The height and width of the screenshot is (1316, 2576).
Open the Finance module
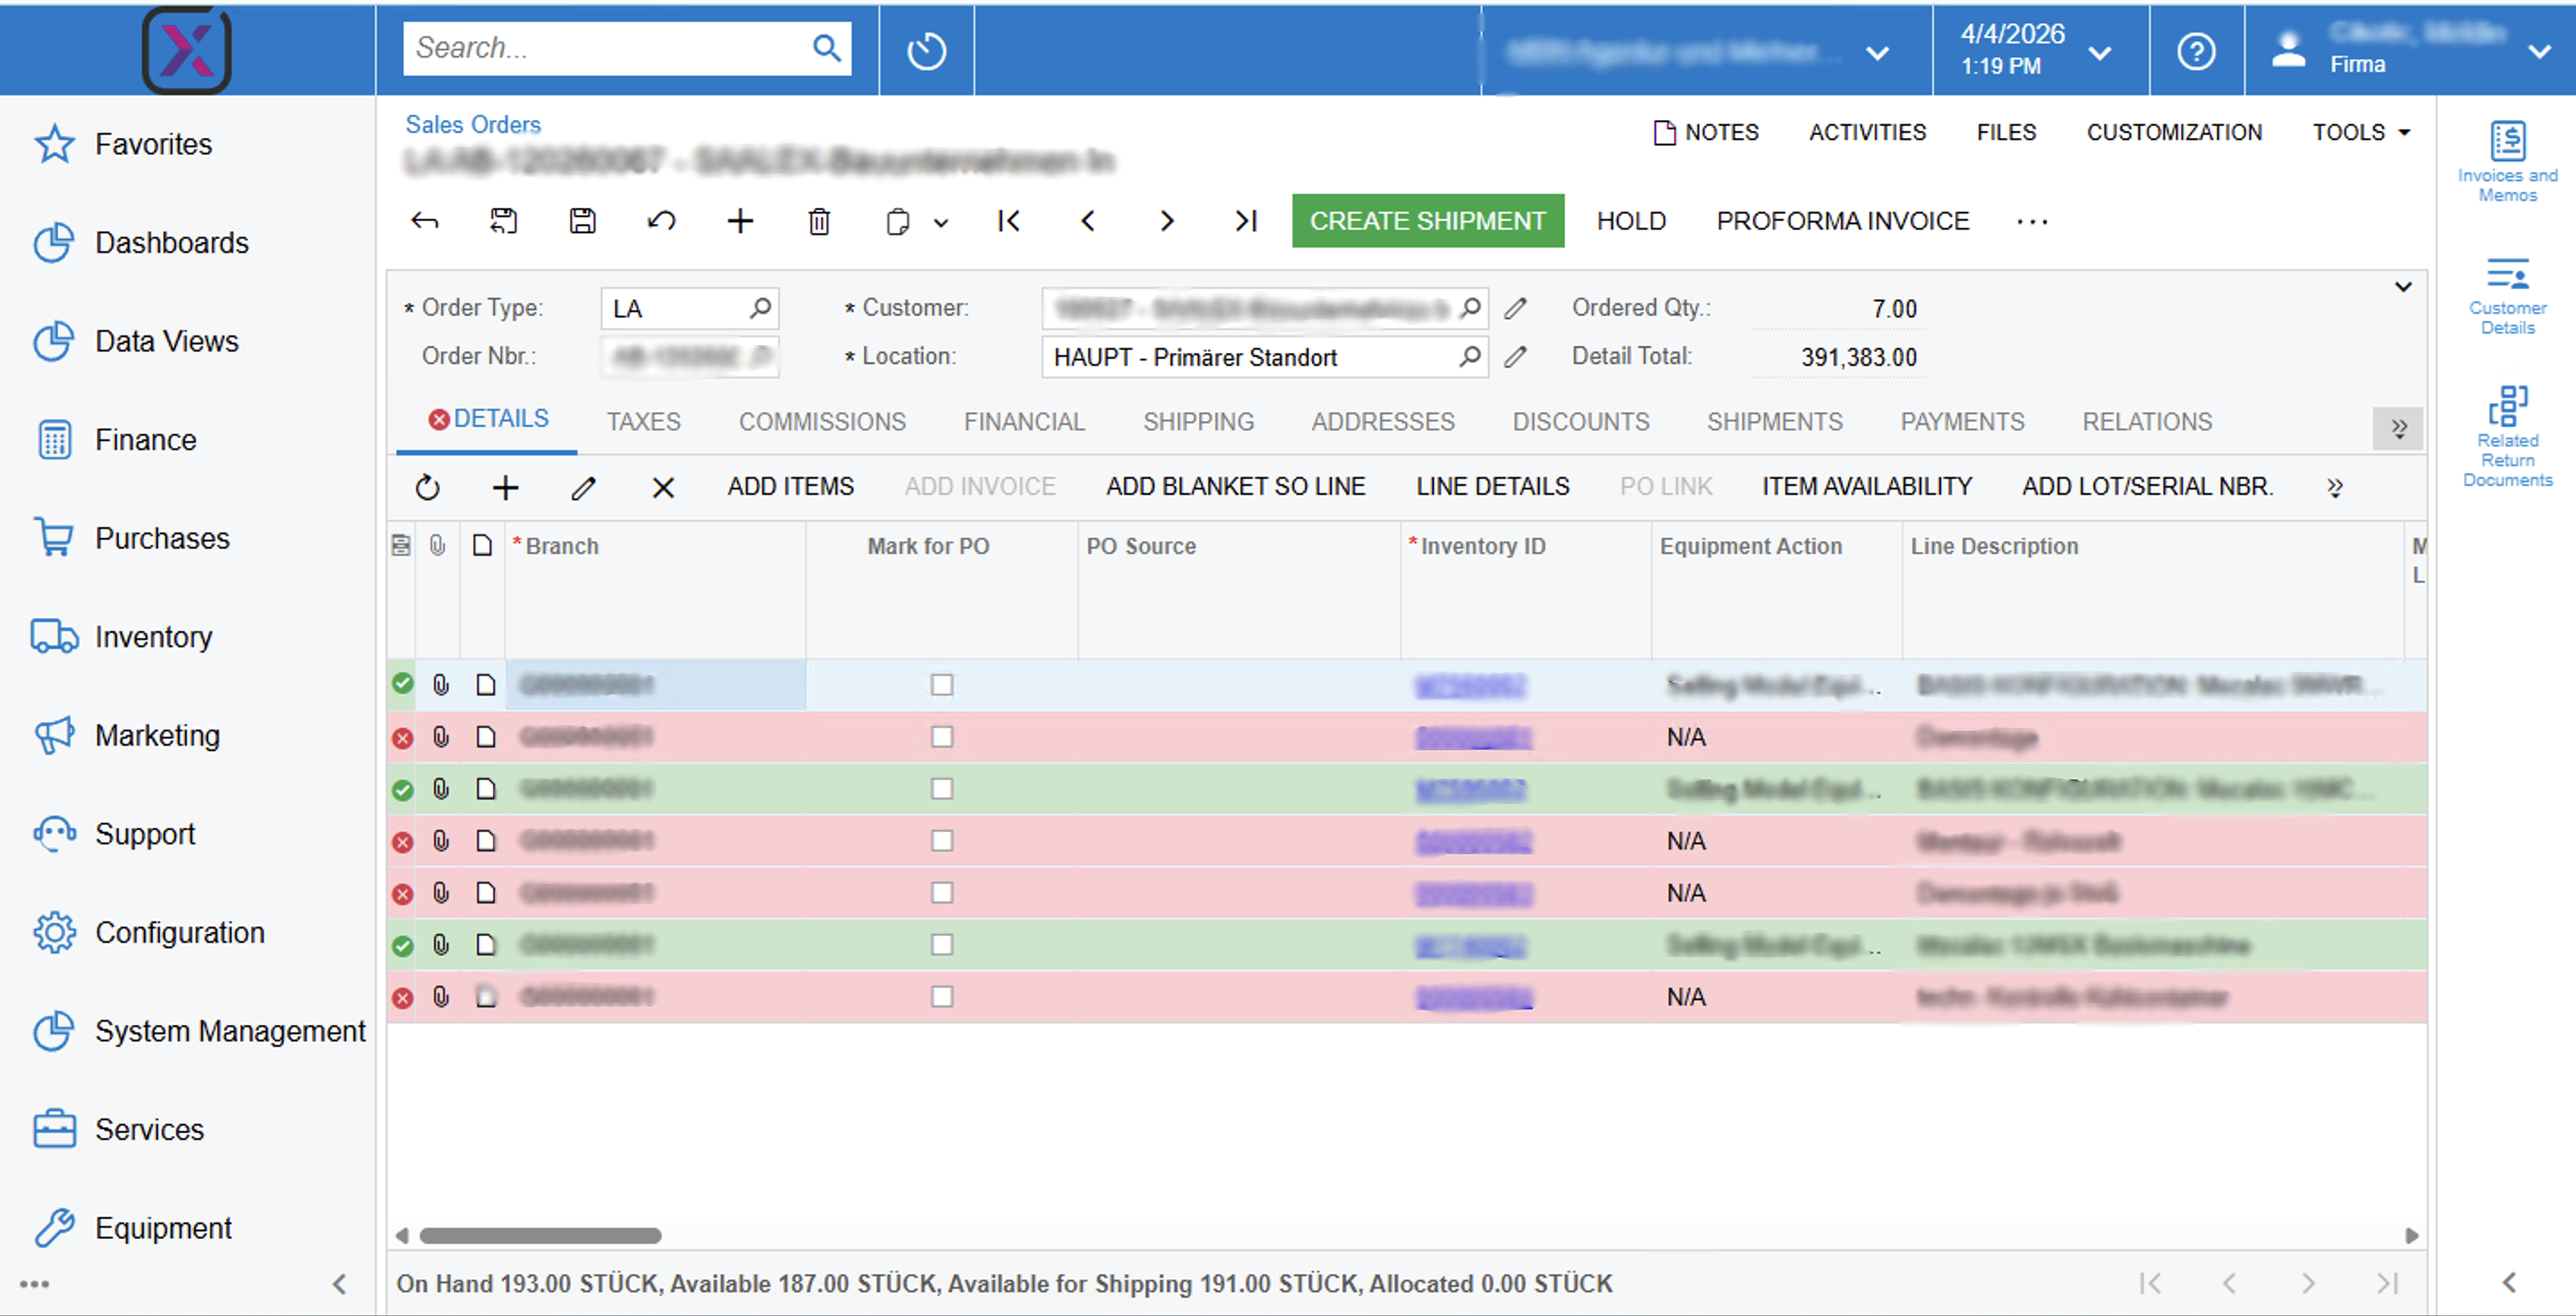146,439
